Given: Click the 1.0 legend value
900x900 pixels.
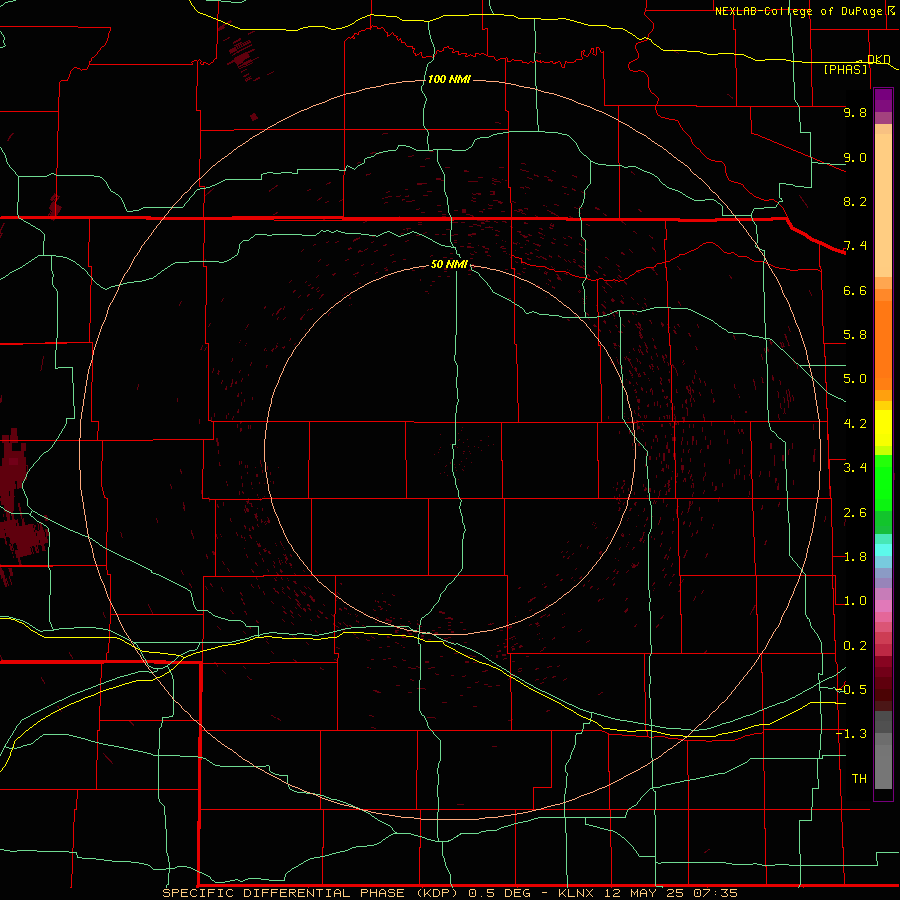Looking at the screenshot, I should point(855,601).
